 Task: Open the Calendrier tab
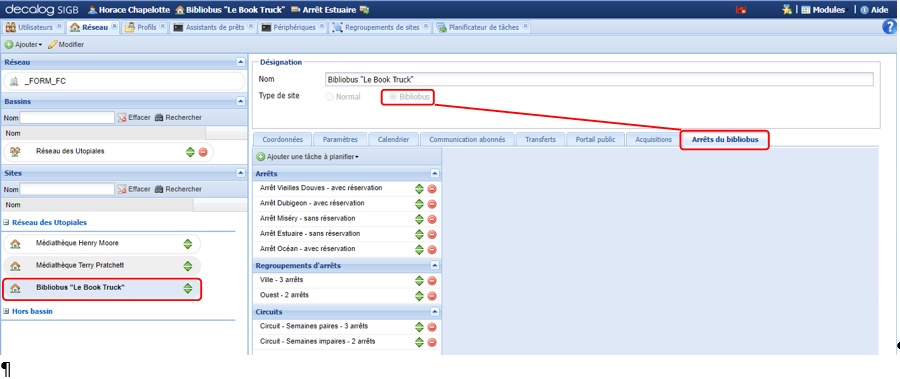(x=393, y=140)
